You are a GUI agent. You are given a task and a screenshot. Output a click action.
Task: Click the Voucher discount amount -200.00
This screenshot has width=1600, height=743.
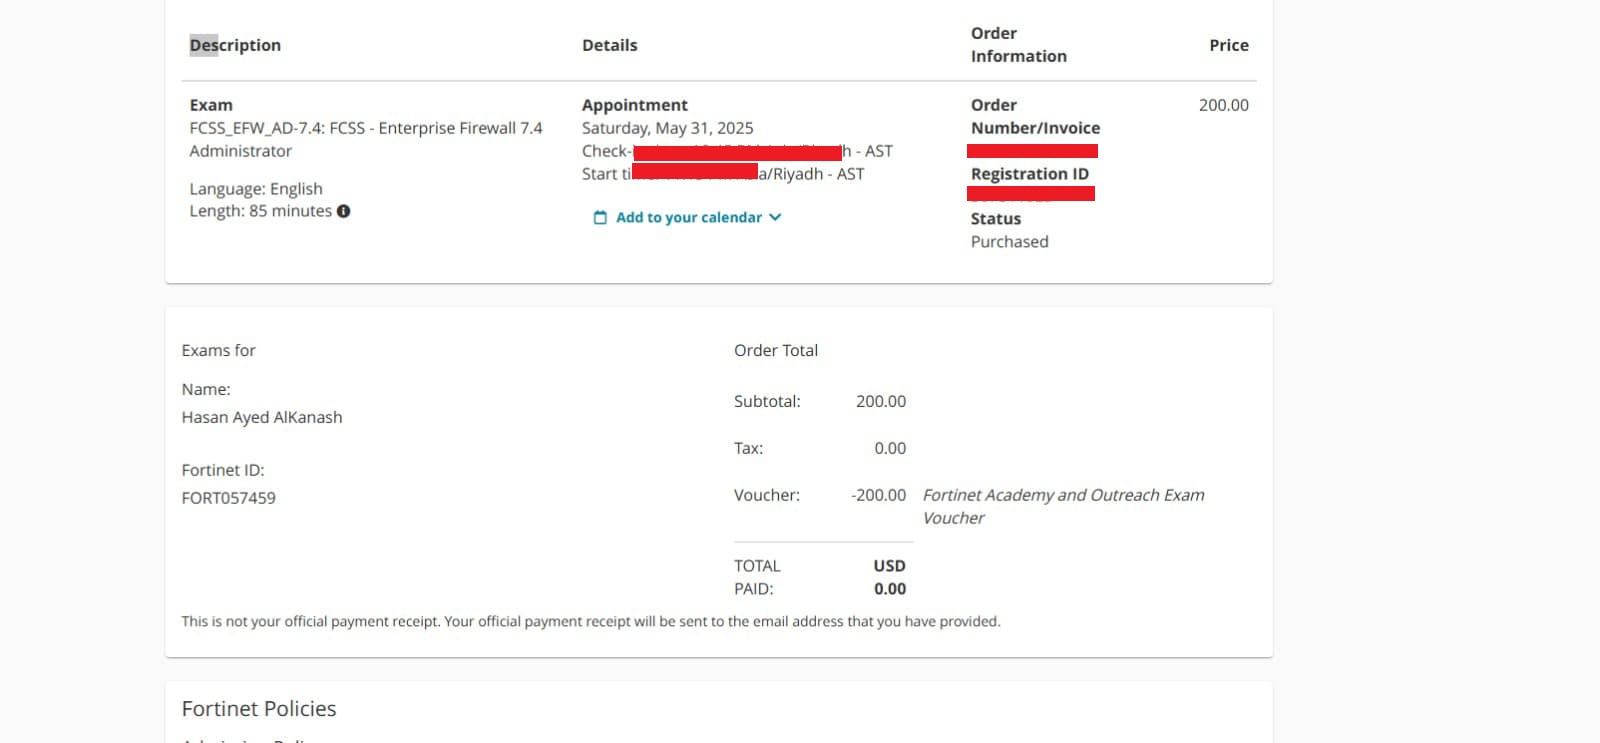click(878, 495)
